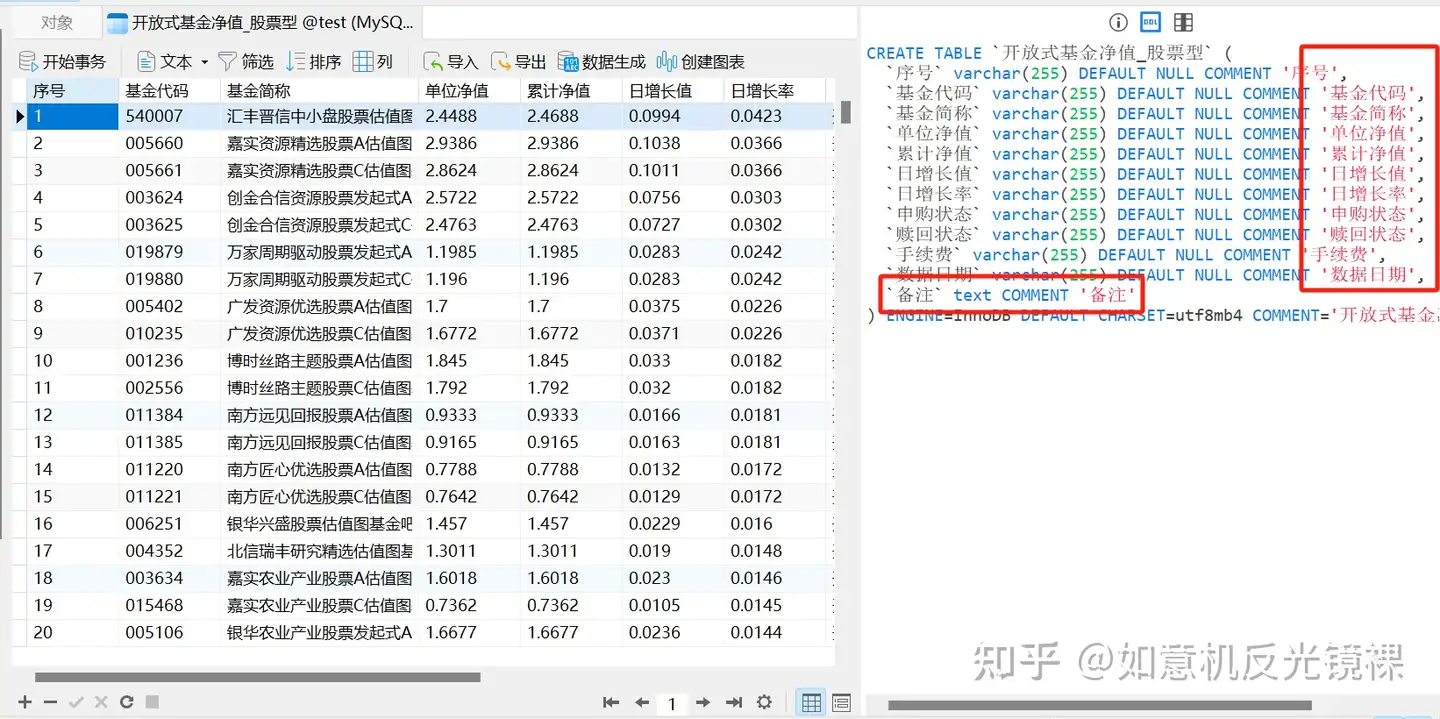Image resolution: width=1440 pixels, height=719 pixels.
Task: Click the 列 columns button
Action: pyautogui.click(x=373, y=62)
